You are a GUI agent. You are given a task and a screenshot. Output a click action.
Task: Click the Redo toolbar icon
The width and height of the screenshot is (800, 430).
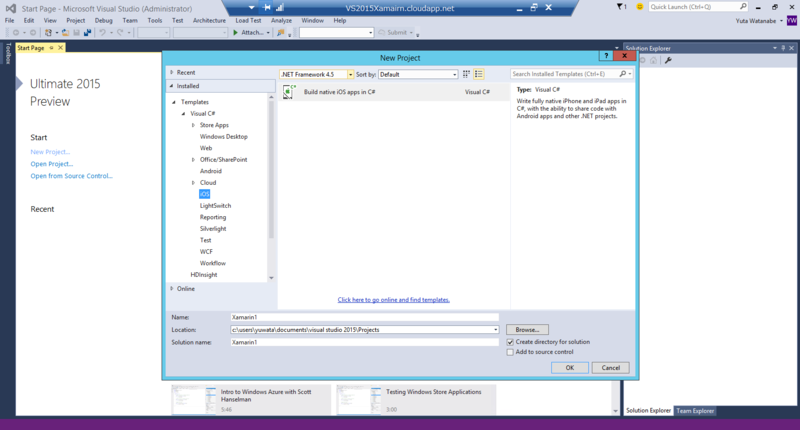coord(120,33)
